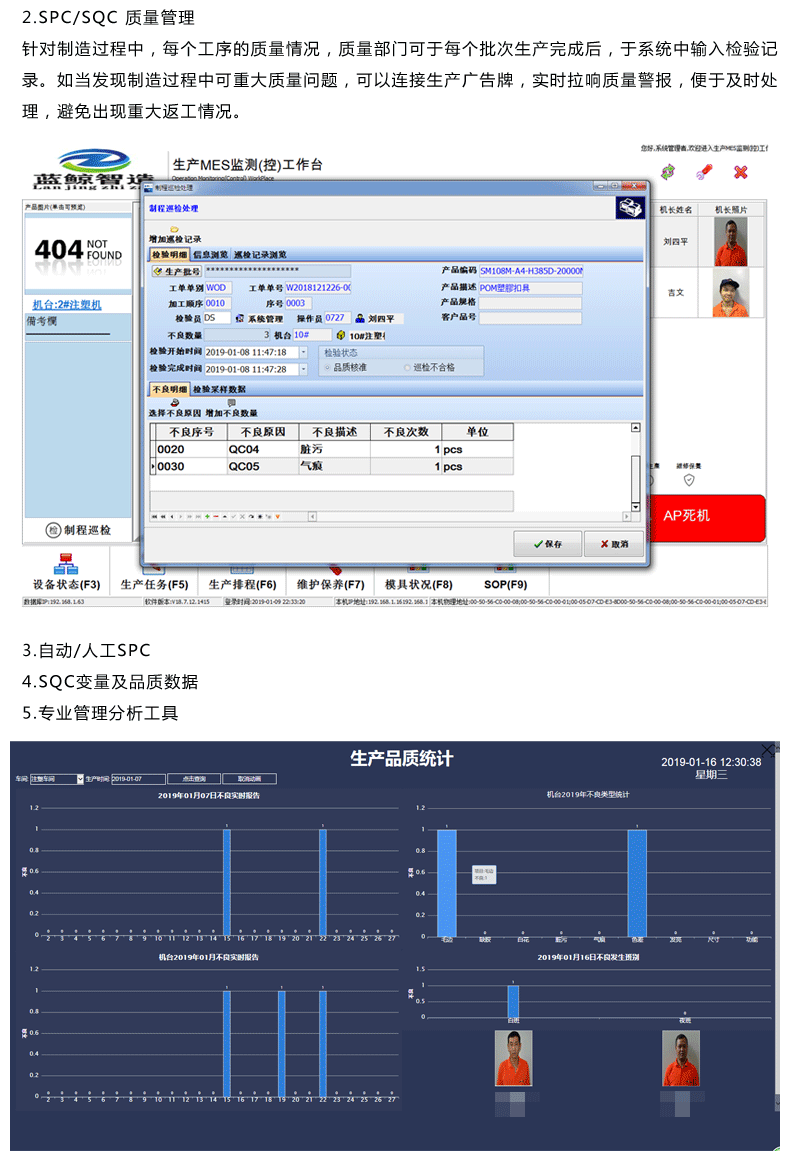This screenshot has width=790, height=1164.
Task: Click the 制程巡检 inspection icon button
Action: [x=55, y=530]
